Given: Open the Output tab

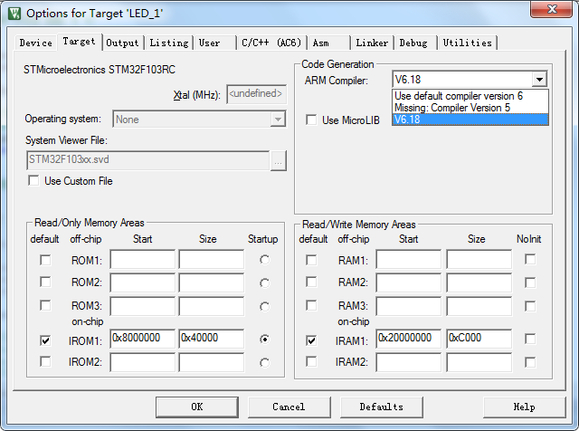Looking at the screenshot, I should pyautogui.click(x=123, y=43).
